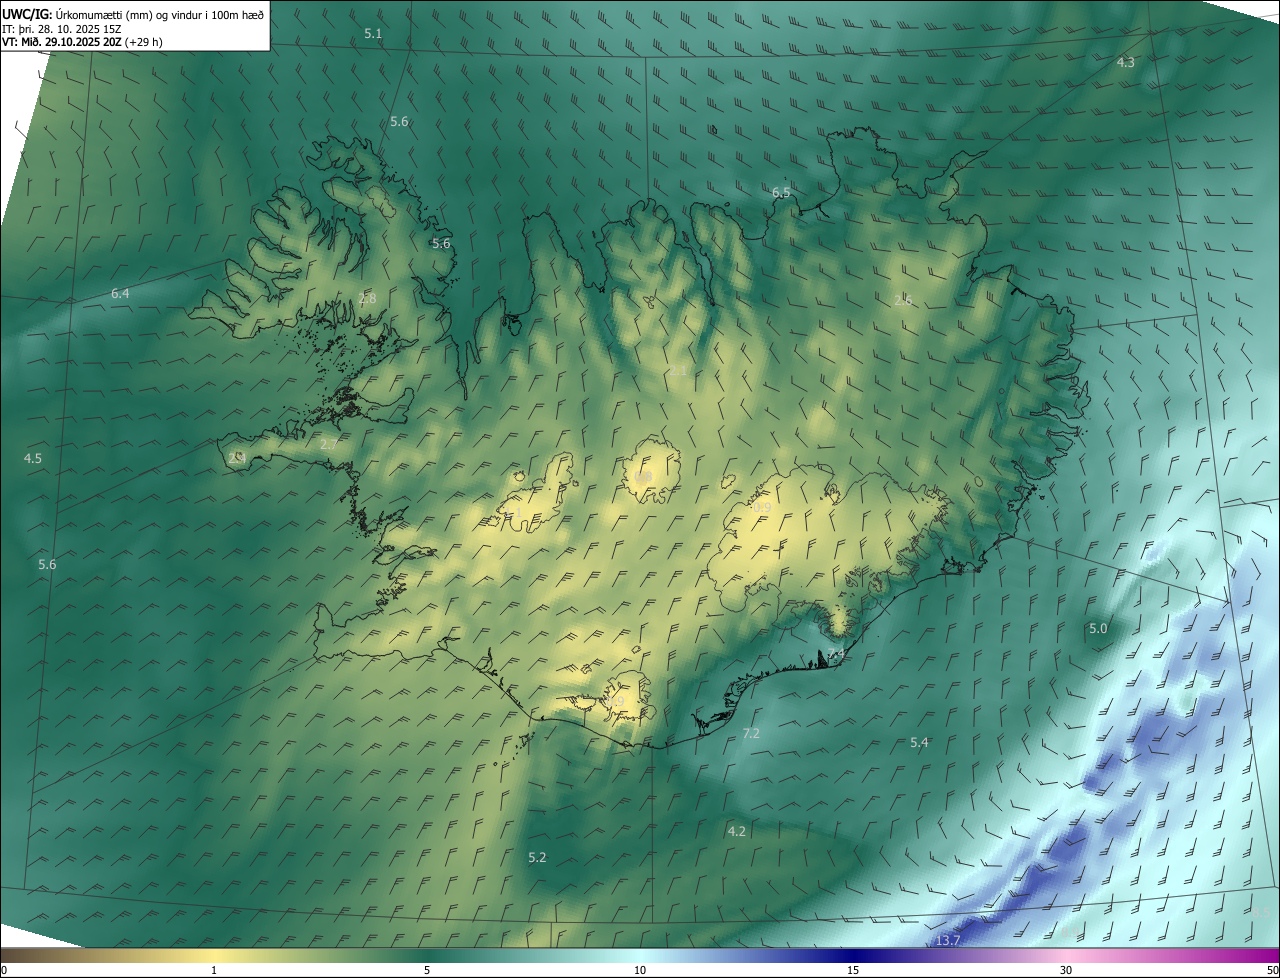The image size is (1280, 978).
Task: Click the '6.5' value label on the map
Action: (781, 192)
